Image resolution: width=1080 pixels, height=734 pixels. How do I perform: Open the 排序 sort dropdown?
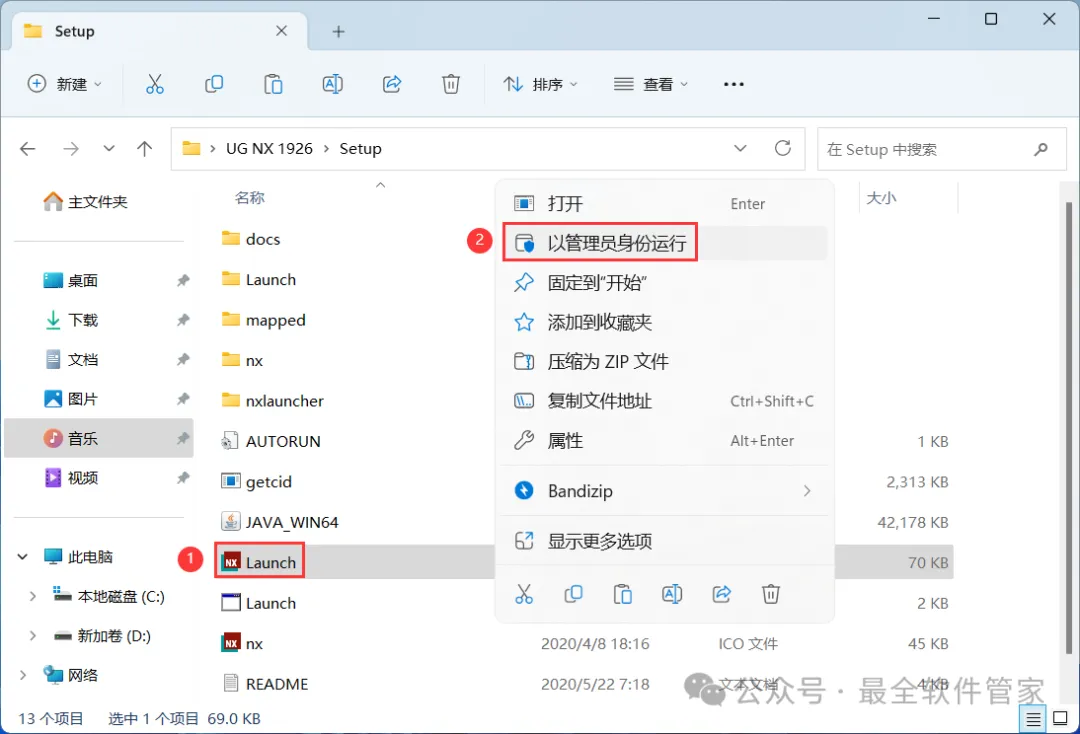pyautogui.click(x=540, y=84)
